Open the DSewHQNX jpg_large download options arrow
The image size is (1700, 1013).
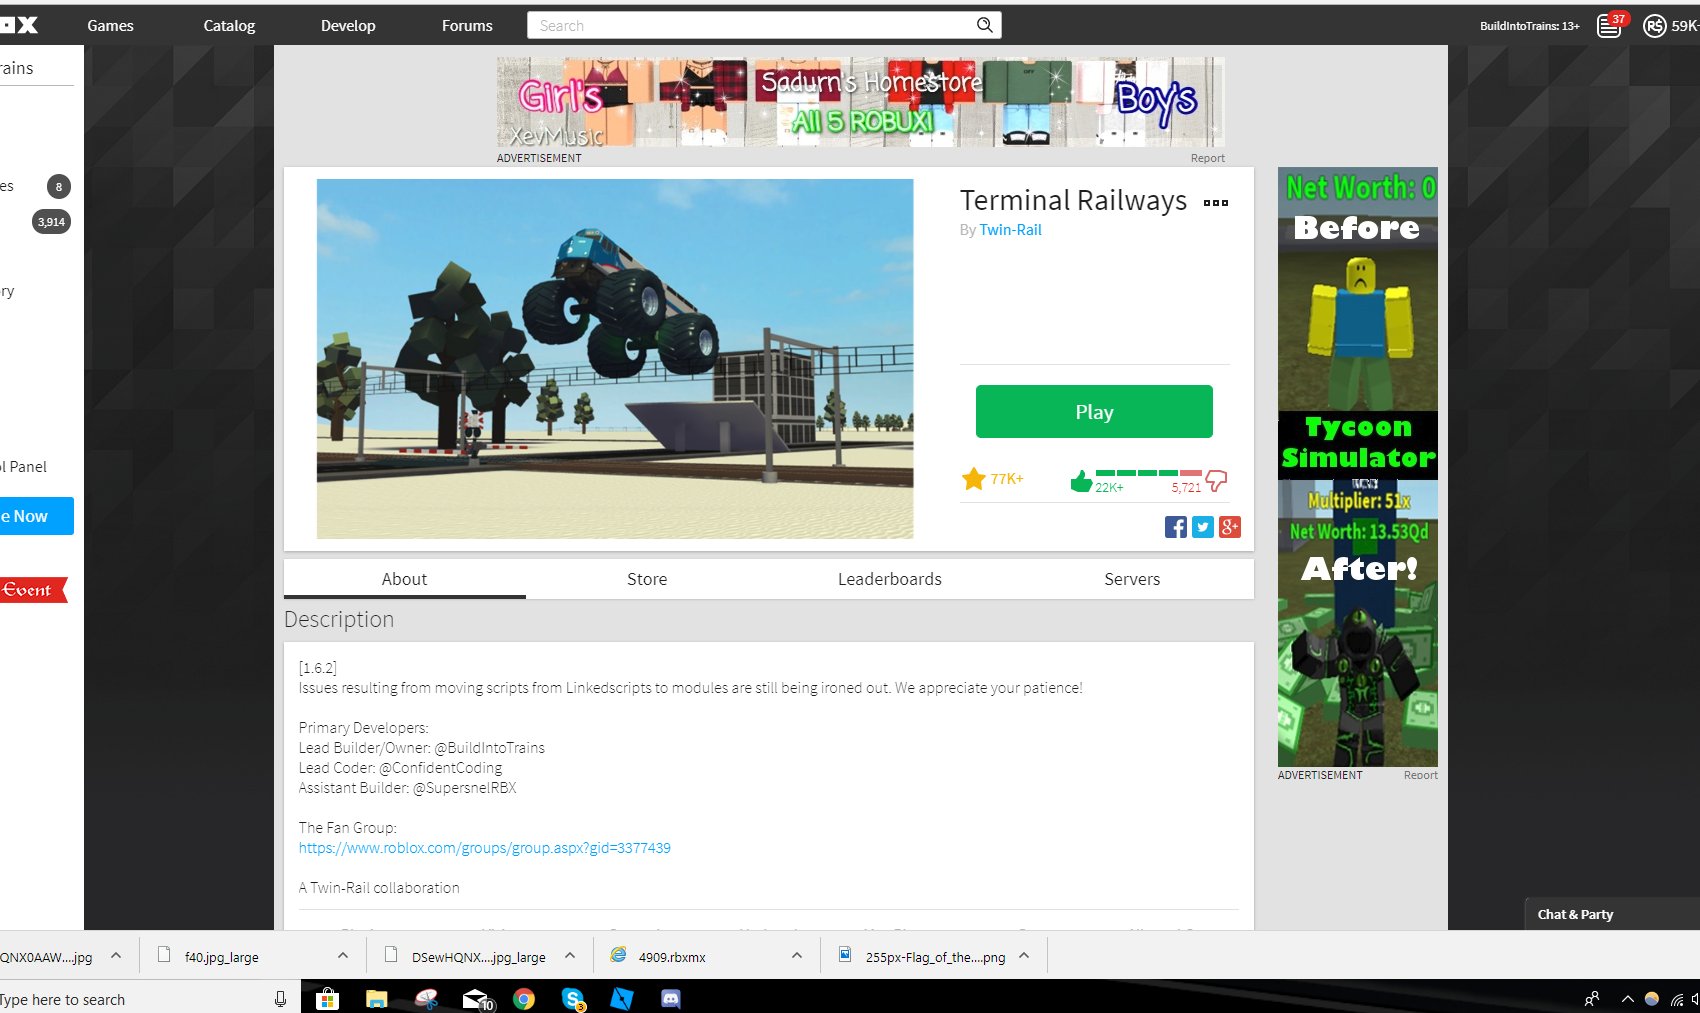click(570, 956)
